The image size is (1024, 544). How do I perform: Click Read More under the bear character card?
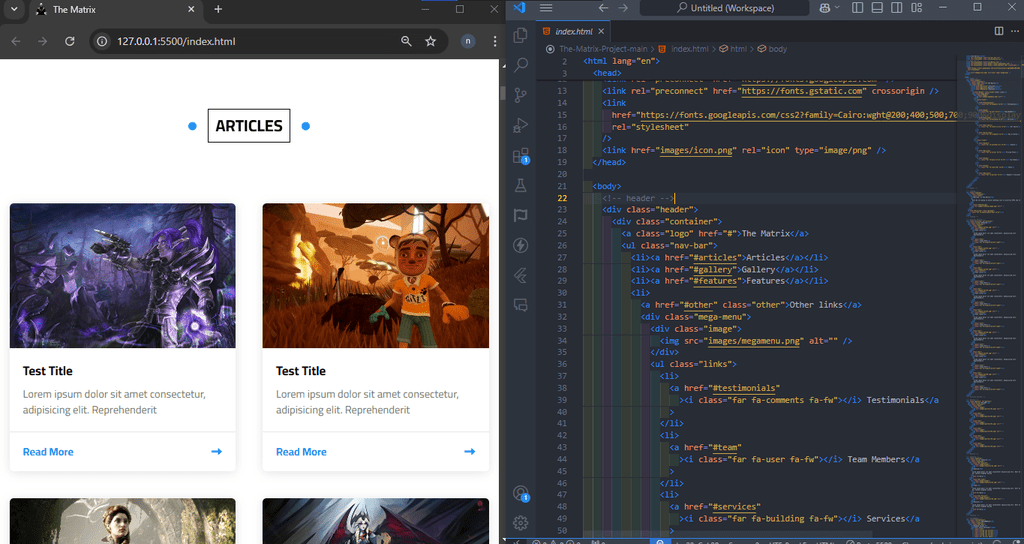301,452
